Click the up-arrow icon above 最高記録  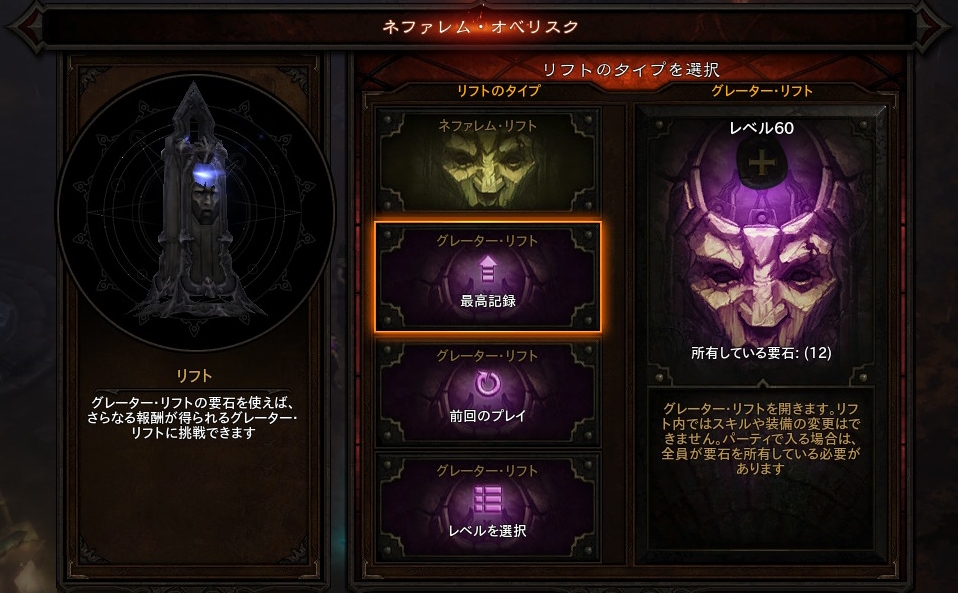pyautogui.click(x=488, y=269)
